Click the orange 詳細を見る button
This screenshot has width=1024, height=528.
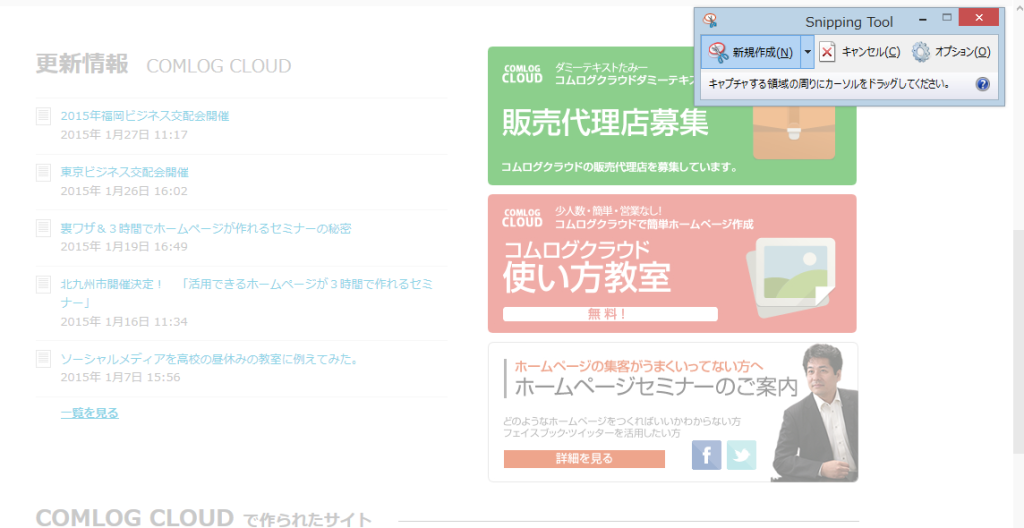[x=584, y=459]
